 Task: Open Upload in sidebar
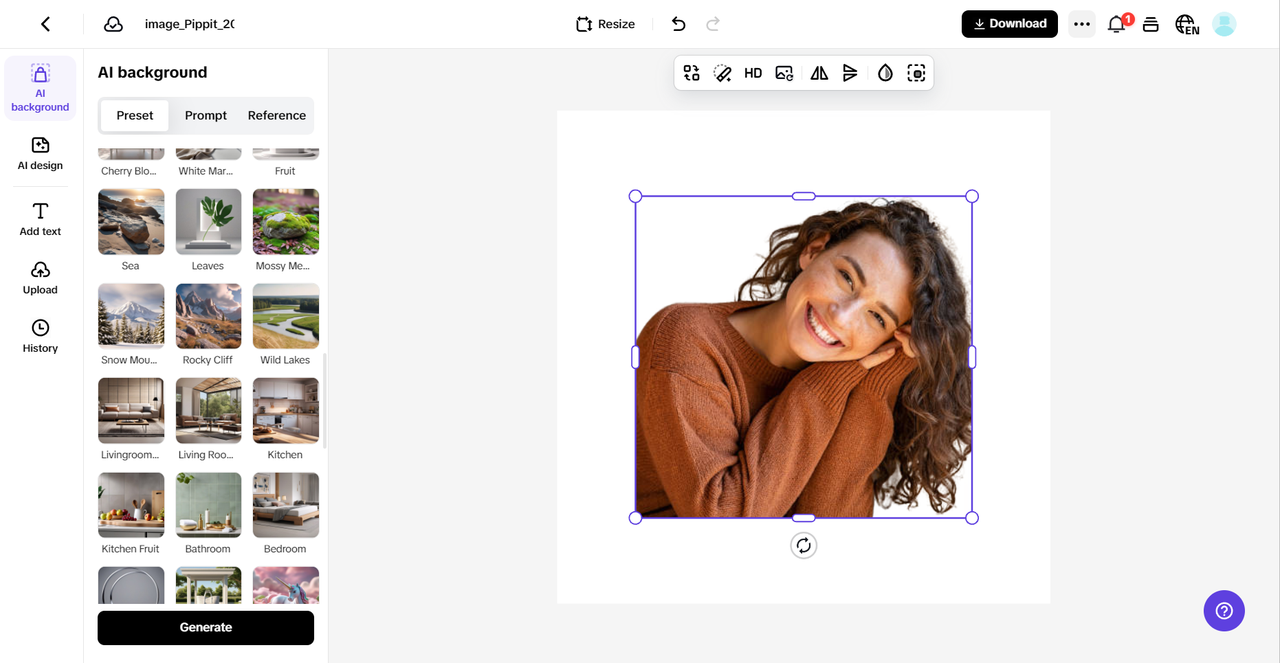40,278
